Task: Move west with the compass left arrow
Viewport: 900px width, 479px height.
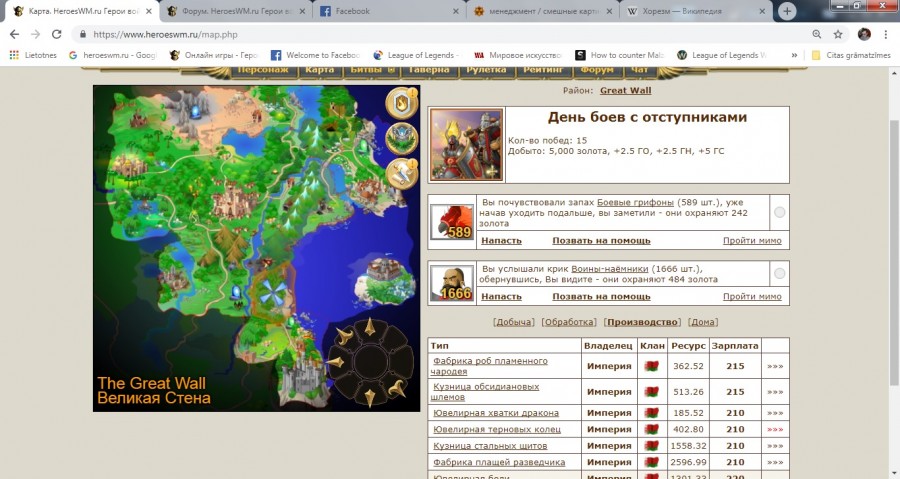Action: click(x=335, y=362)
